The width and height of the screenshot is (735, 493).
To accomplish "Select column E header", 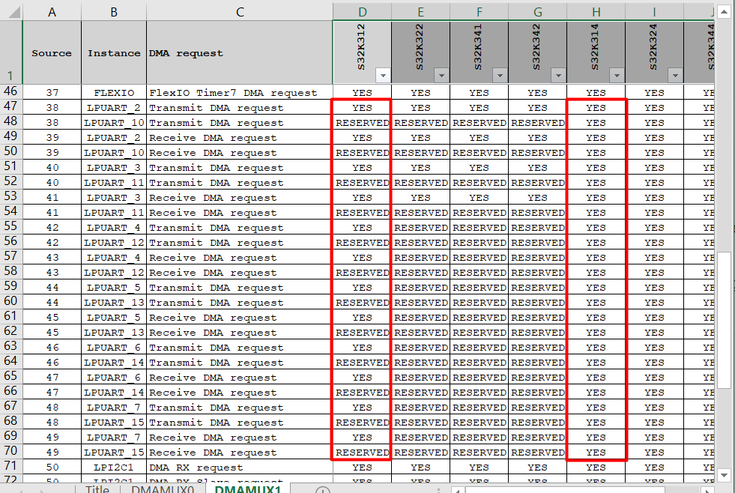I will (420, 11).
